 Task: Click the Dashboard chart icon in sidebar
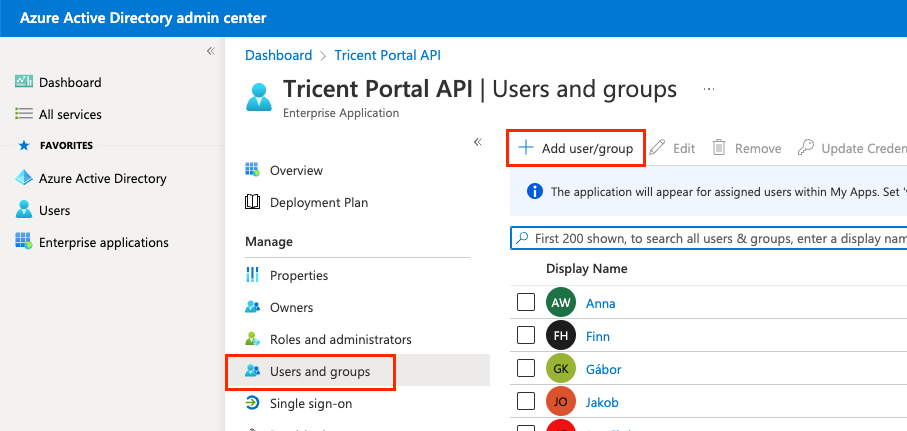click(24, 82)
